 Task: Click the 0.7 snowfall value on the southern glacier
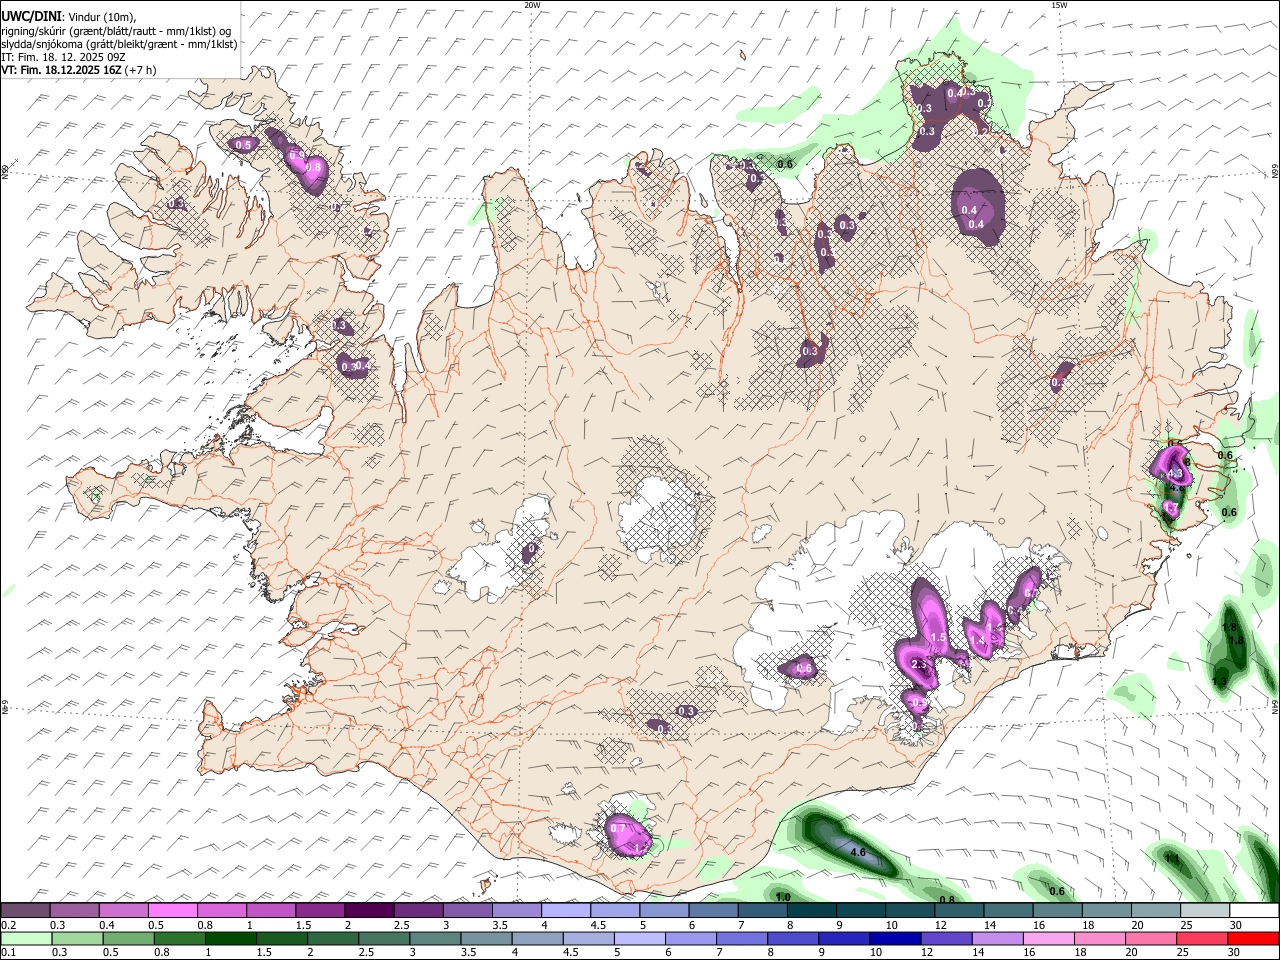coord(617,829)
